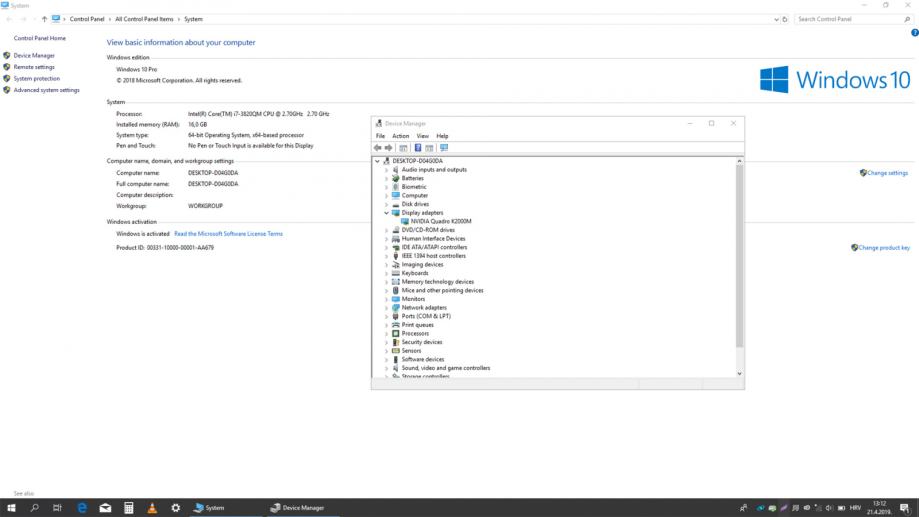The image size is (919, 517).
Task: Click the Print queues device icon
Action: (x=396, y=325)
